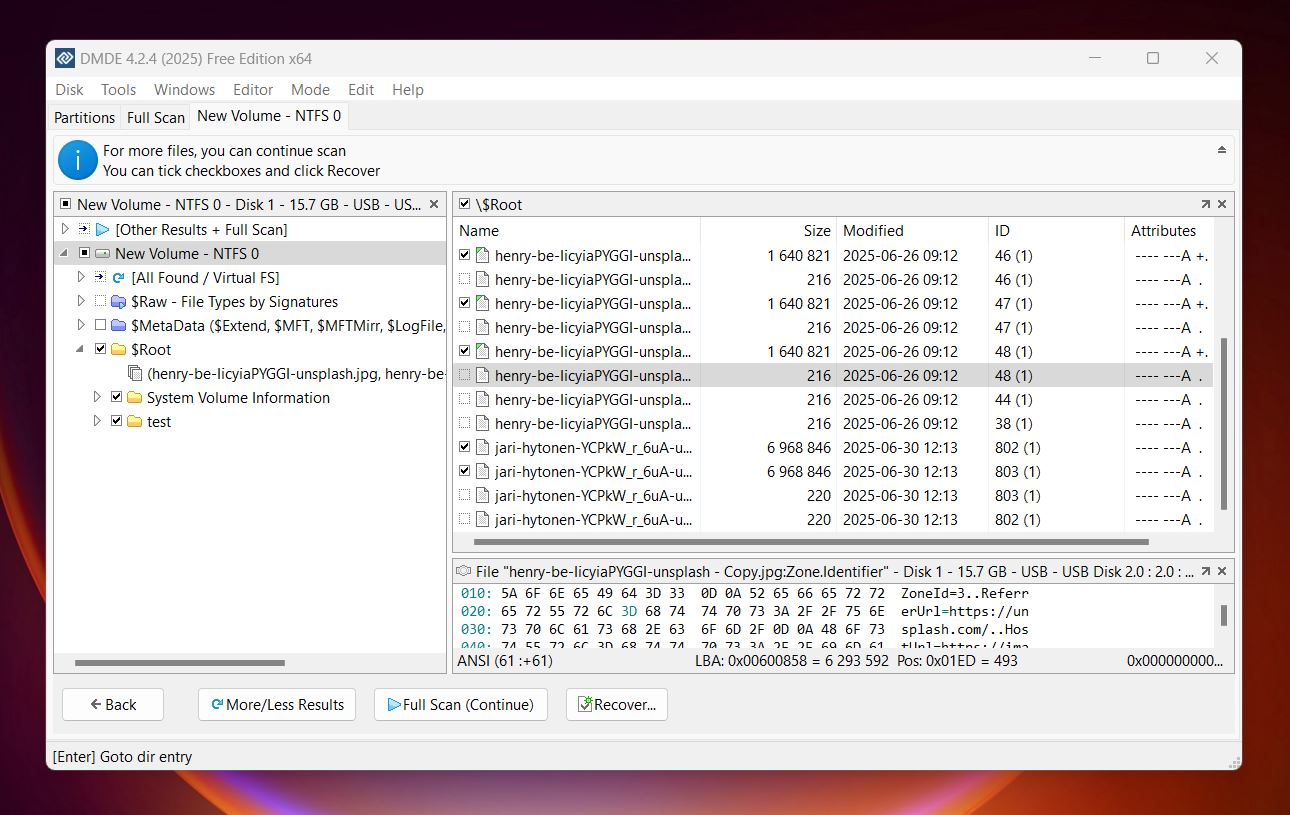The width and height of the screenshot is (1290, 815).
Task: Click the drive icon of New Volume - NTFS 0
Action: point(102,254)
